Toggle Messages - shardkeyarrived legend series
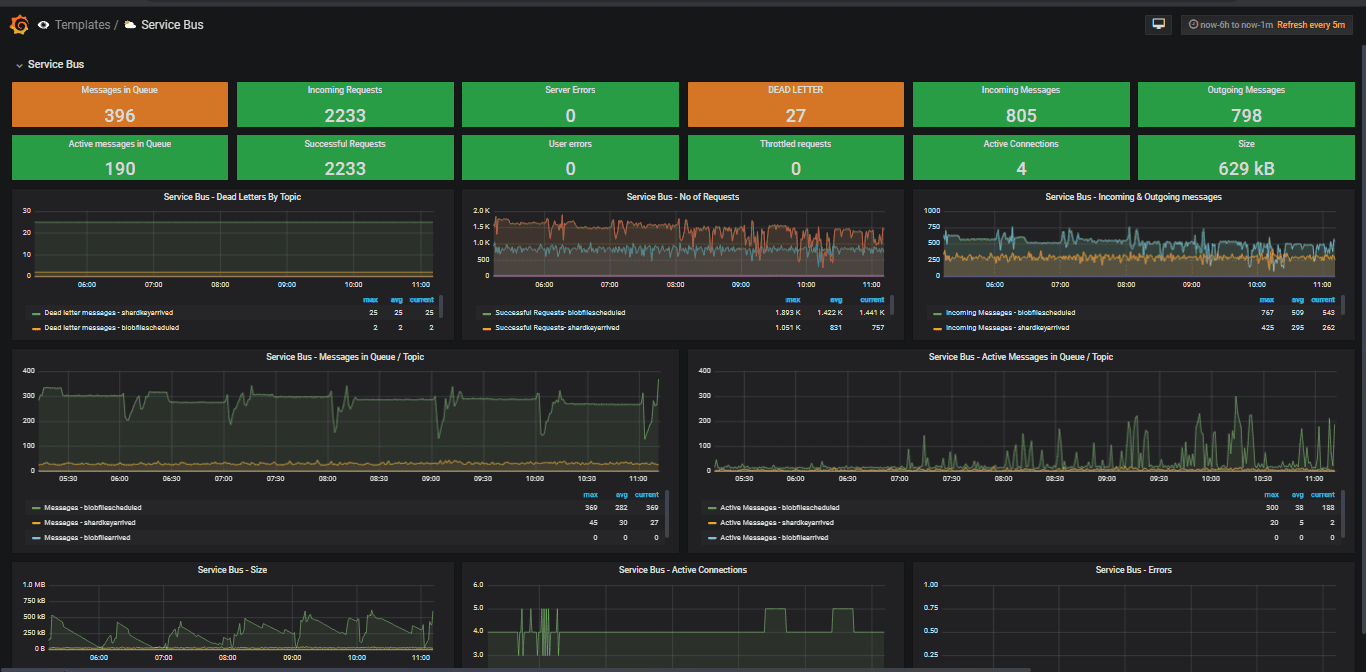Screen dimensions: 1366x672 pyautogui.click(x=90, y=522)
